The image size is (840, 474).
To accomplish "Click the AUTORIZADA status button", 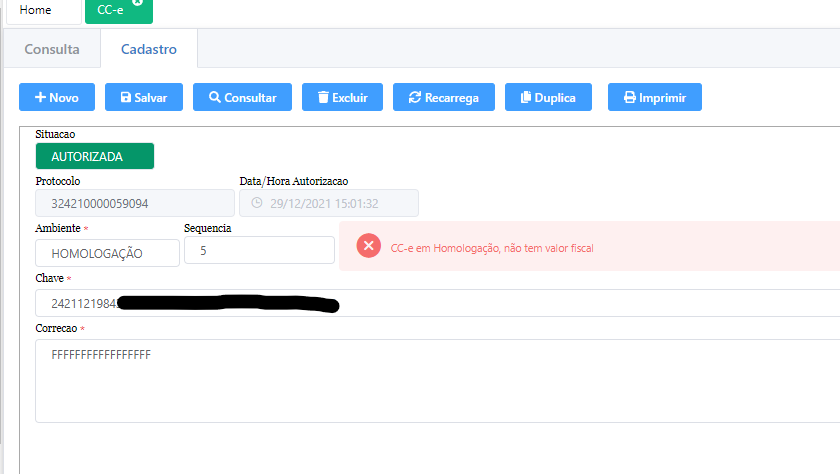I will (94, 156).
